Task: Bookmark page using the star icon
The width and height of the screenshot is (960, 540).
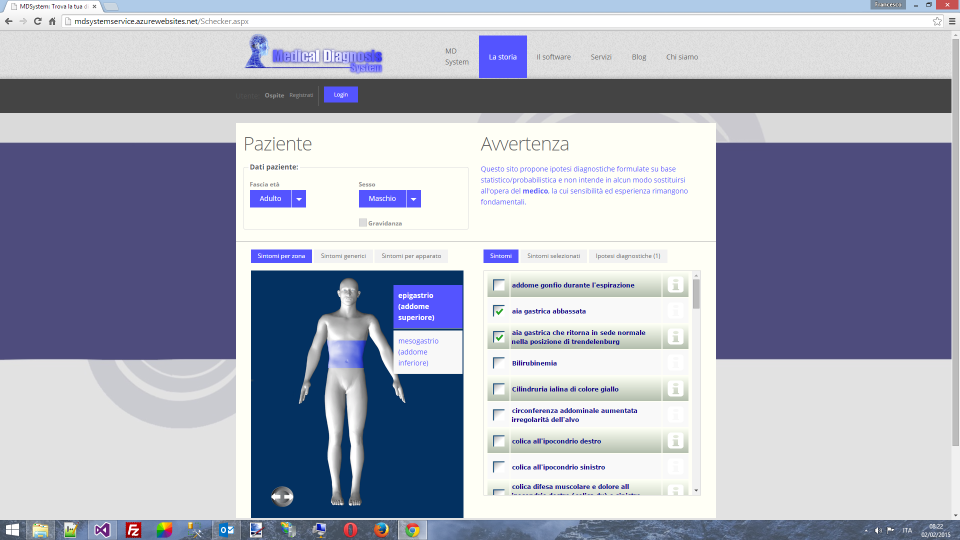Action: pyautogui.click(x=937, y=20)
